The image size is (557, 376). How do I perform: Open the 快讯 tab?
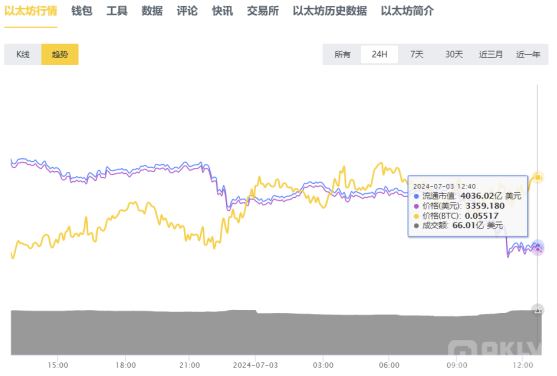tap(222, 11)
